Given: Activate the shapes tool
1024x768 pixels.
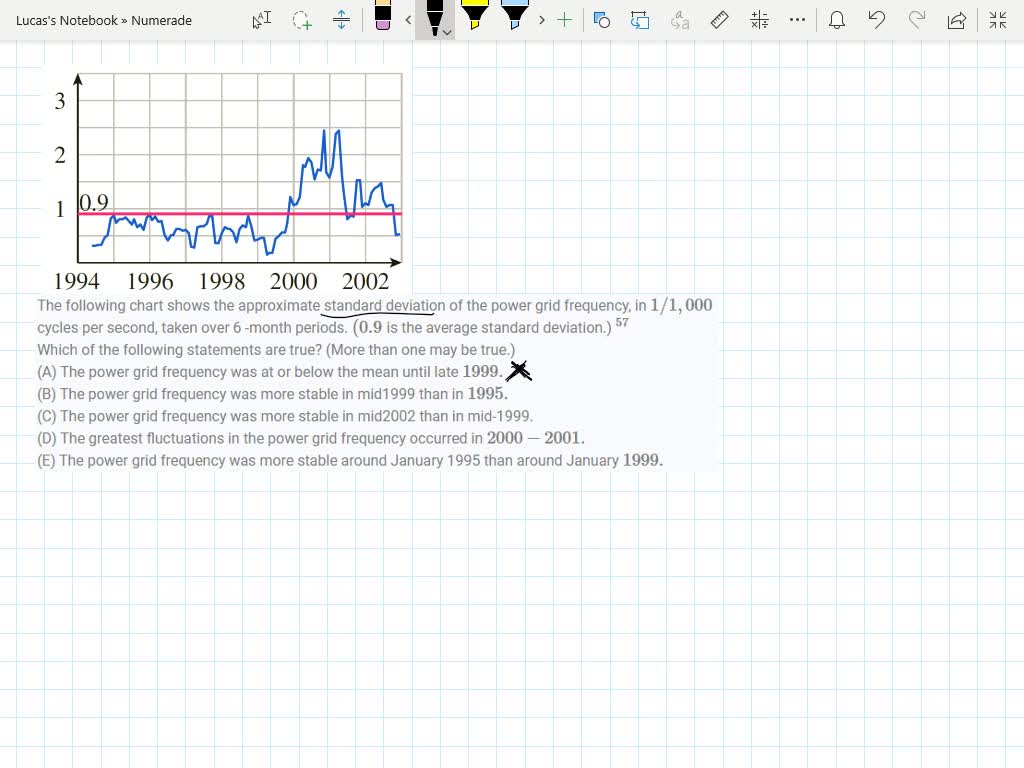Looking at the screenshot, I should coord(602,20).
